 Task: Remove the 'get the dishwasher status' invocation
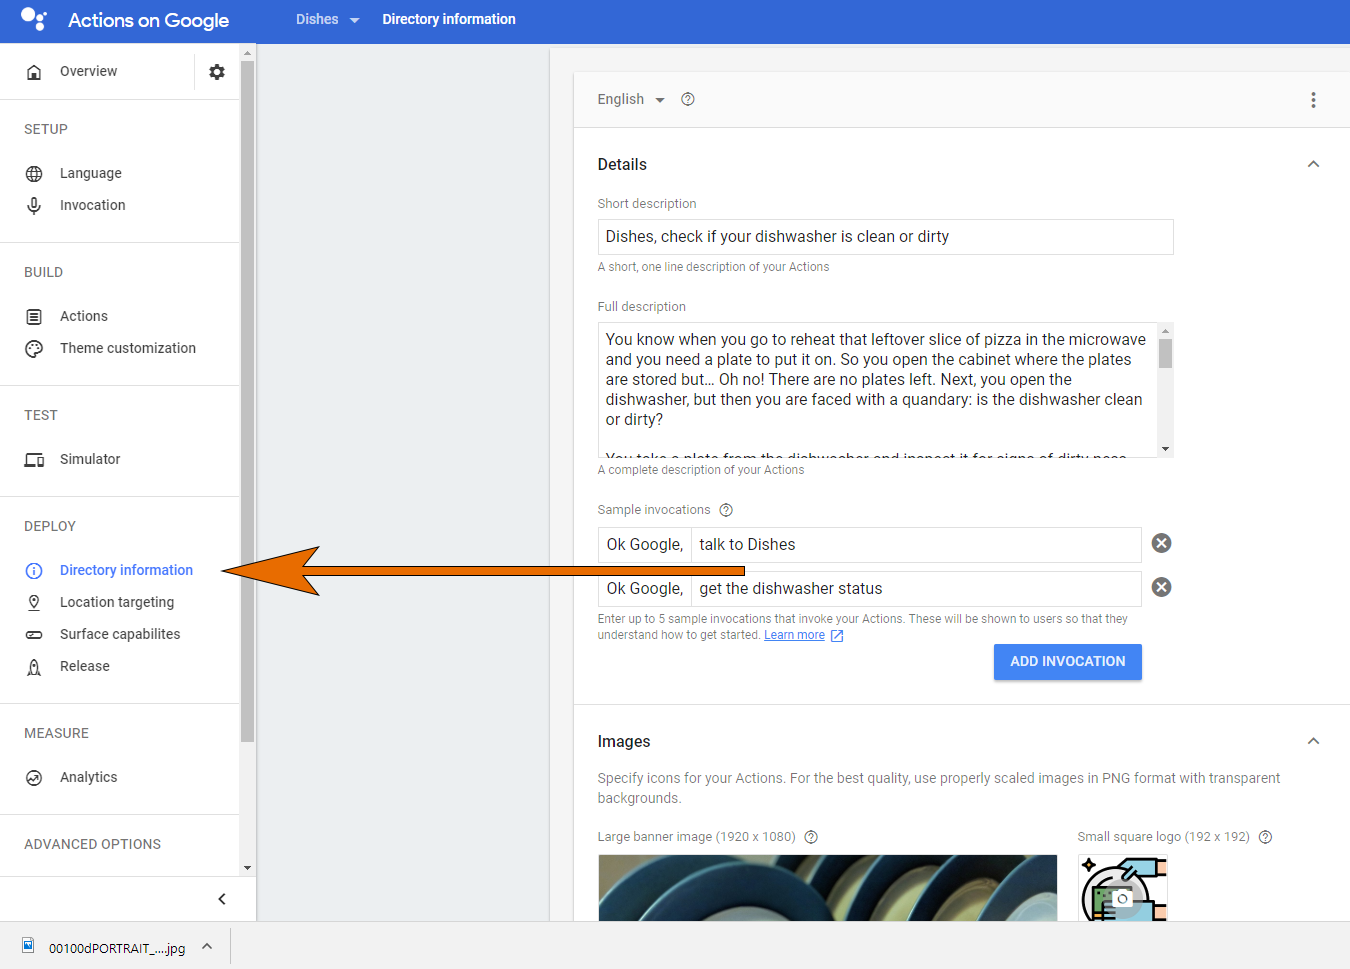pos(1161,587)
